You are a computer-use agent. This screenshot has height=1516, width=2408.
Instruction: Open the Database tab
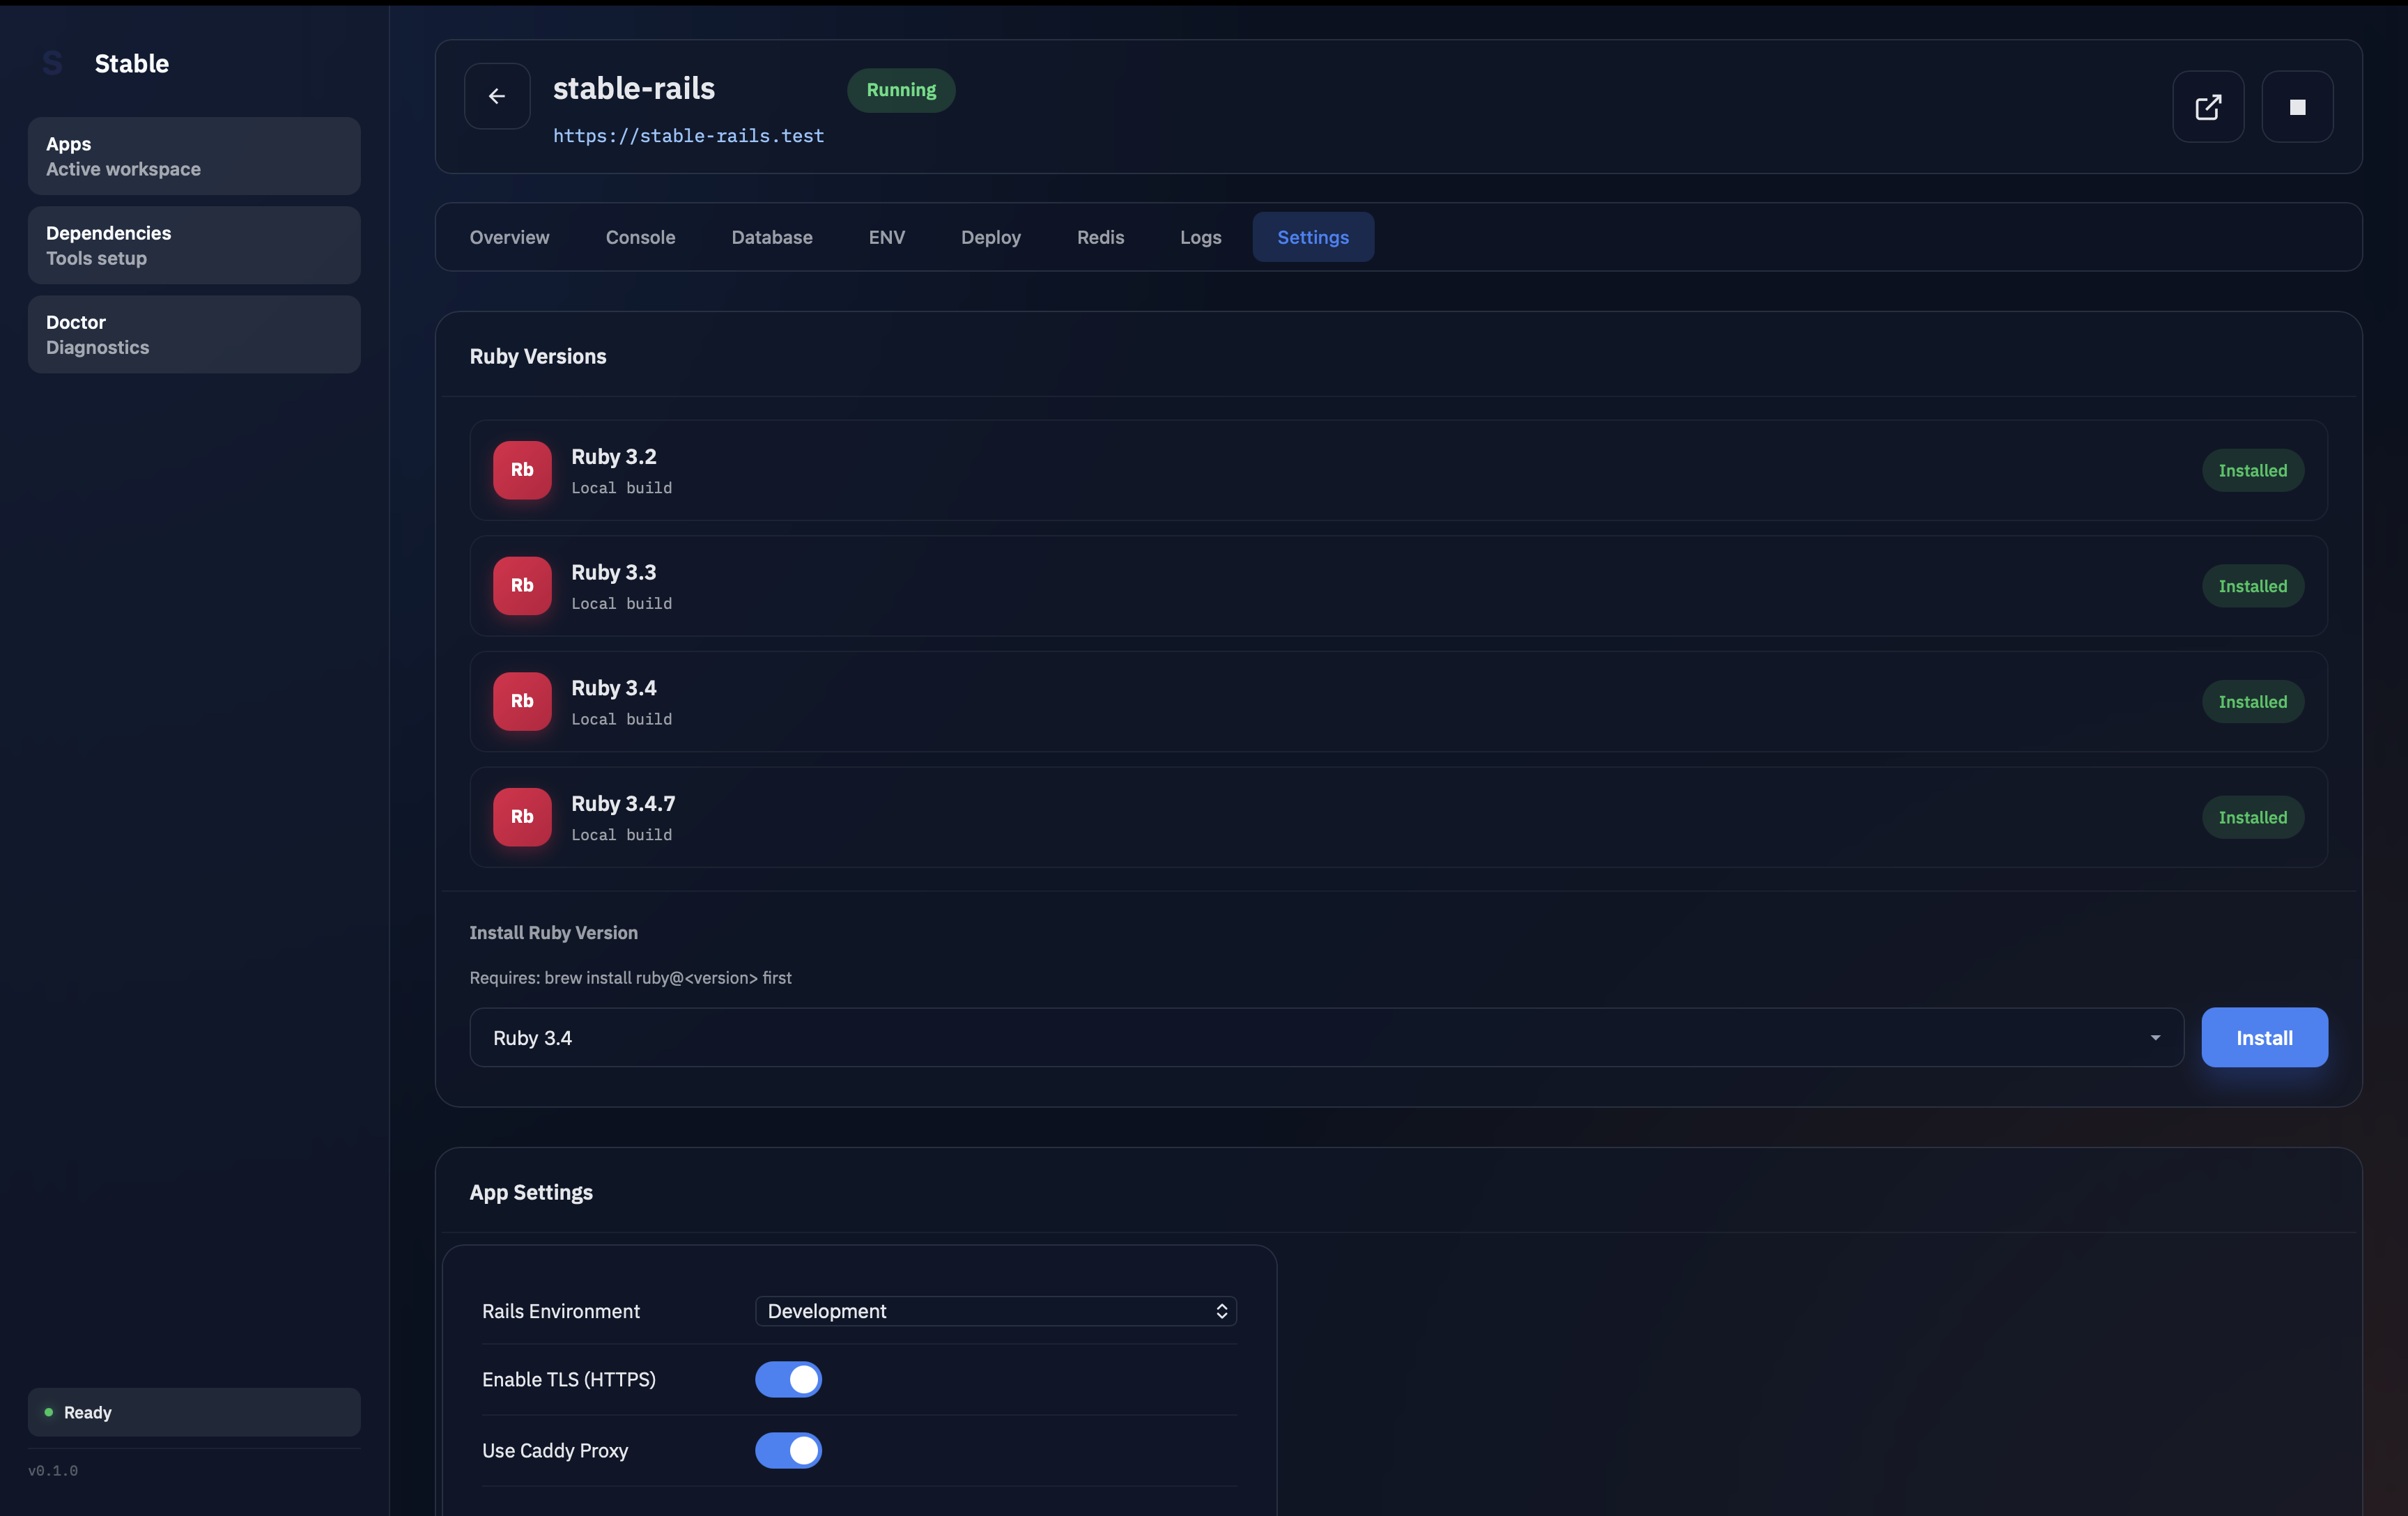(772, 237)
